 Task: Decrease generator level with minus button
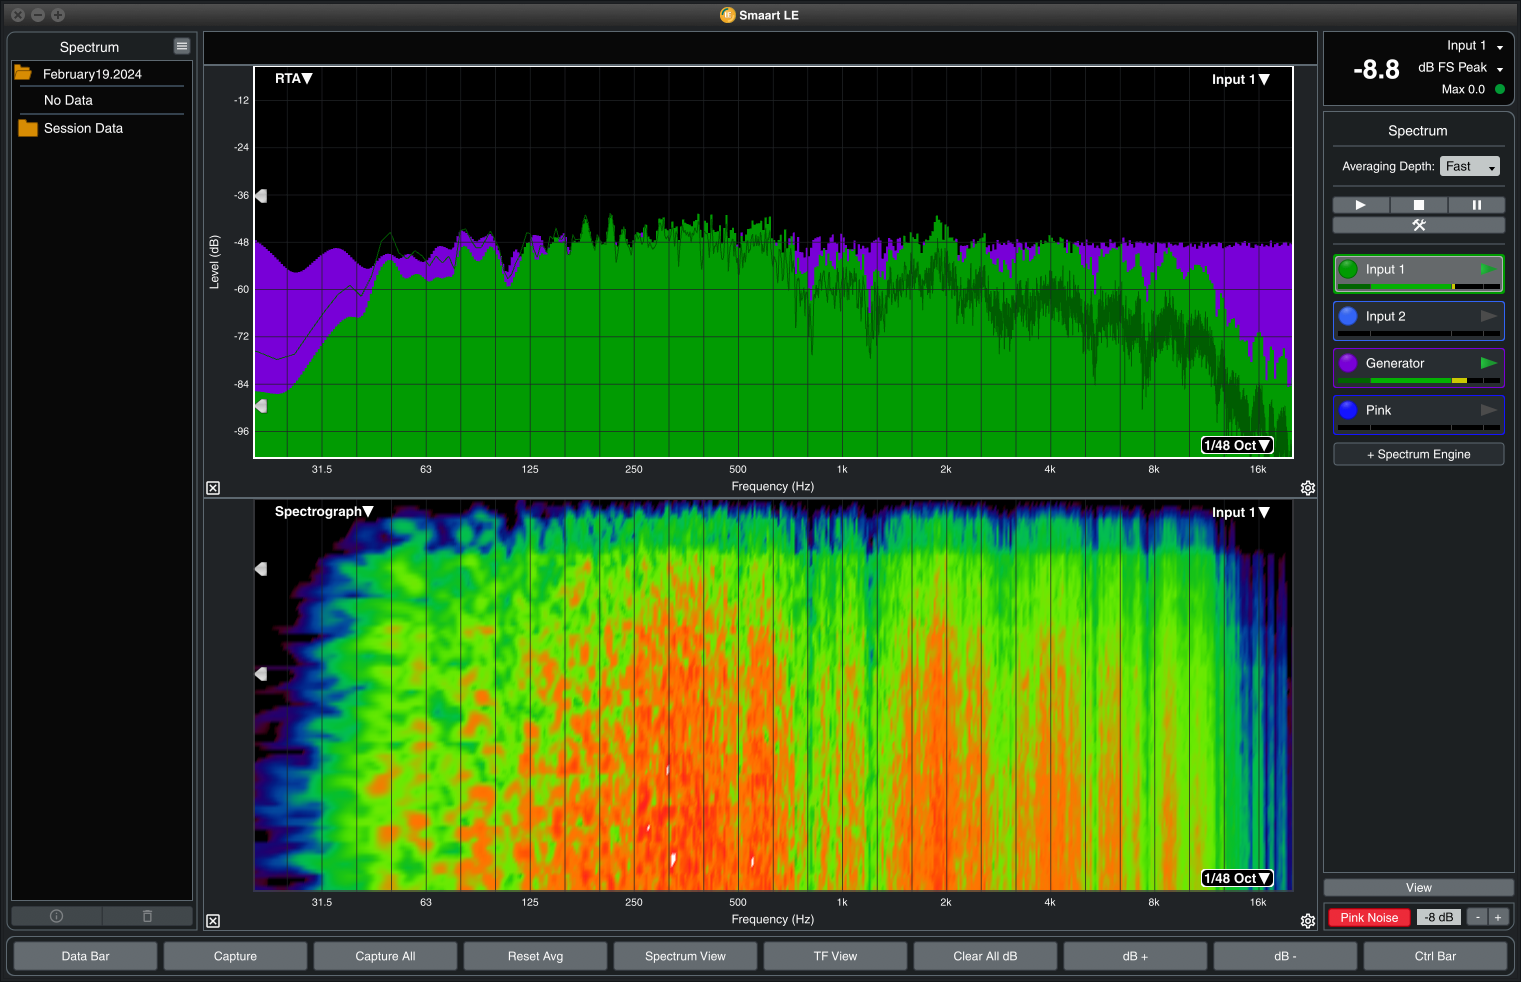(1477, 917)
